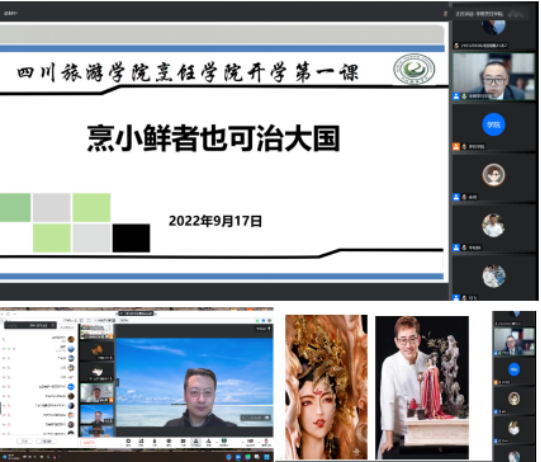Toggle the red muted mic of first listed participant

tap(3, 339)
